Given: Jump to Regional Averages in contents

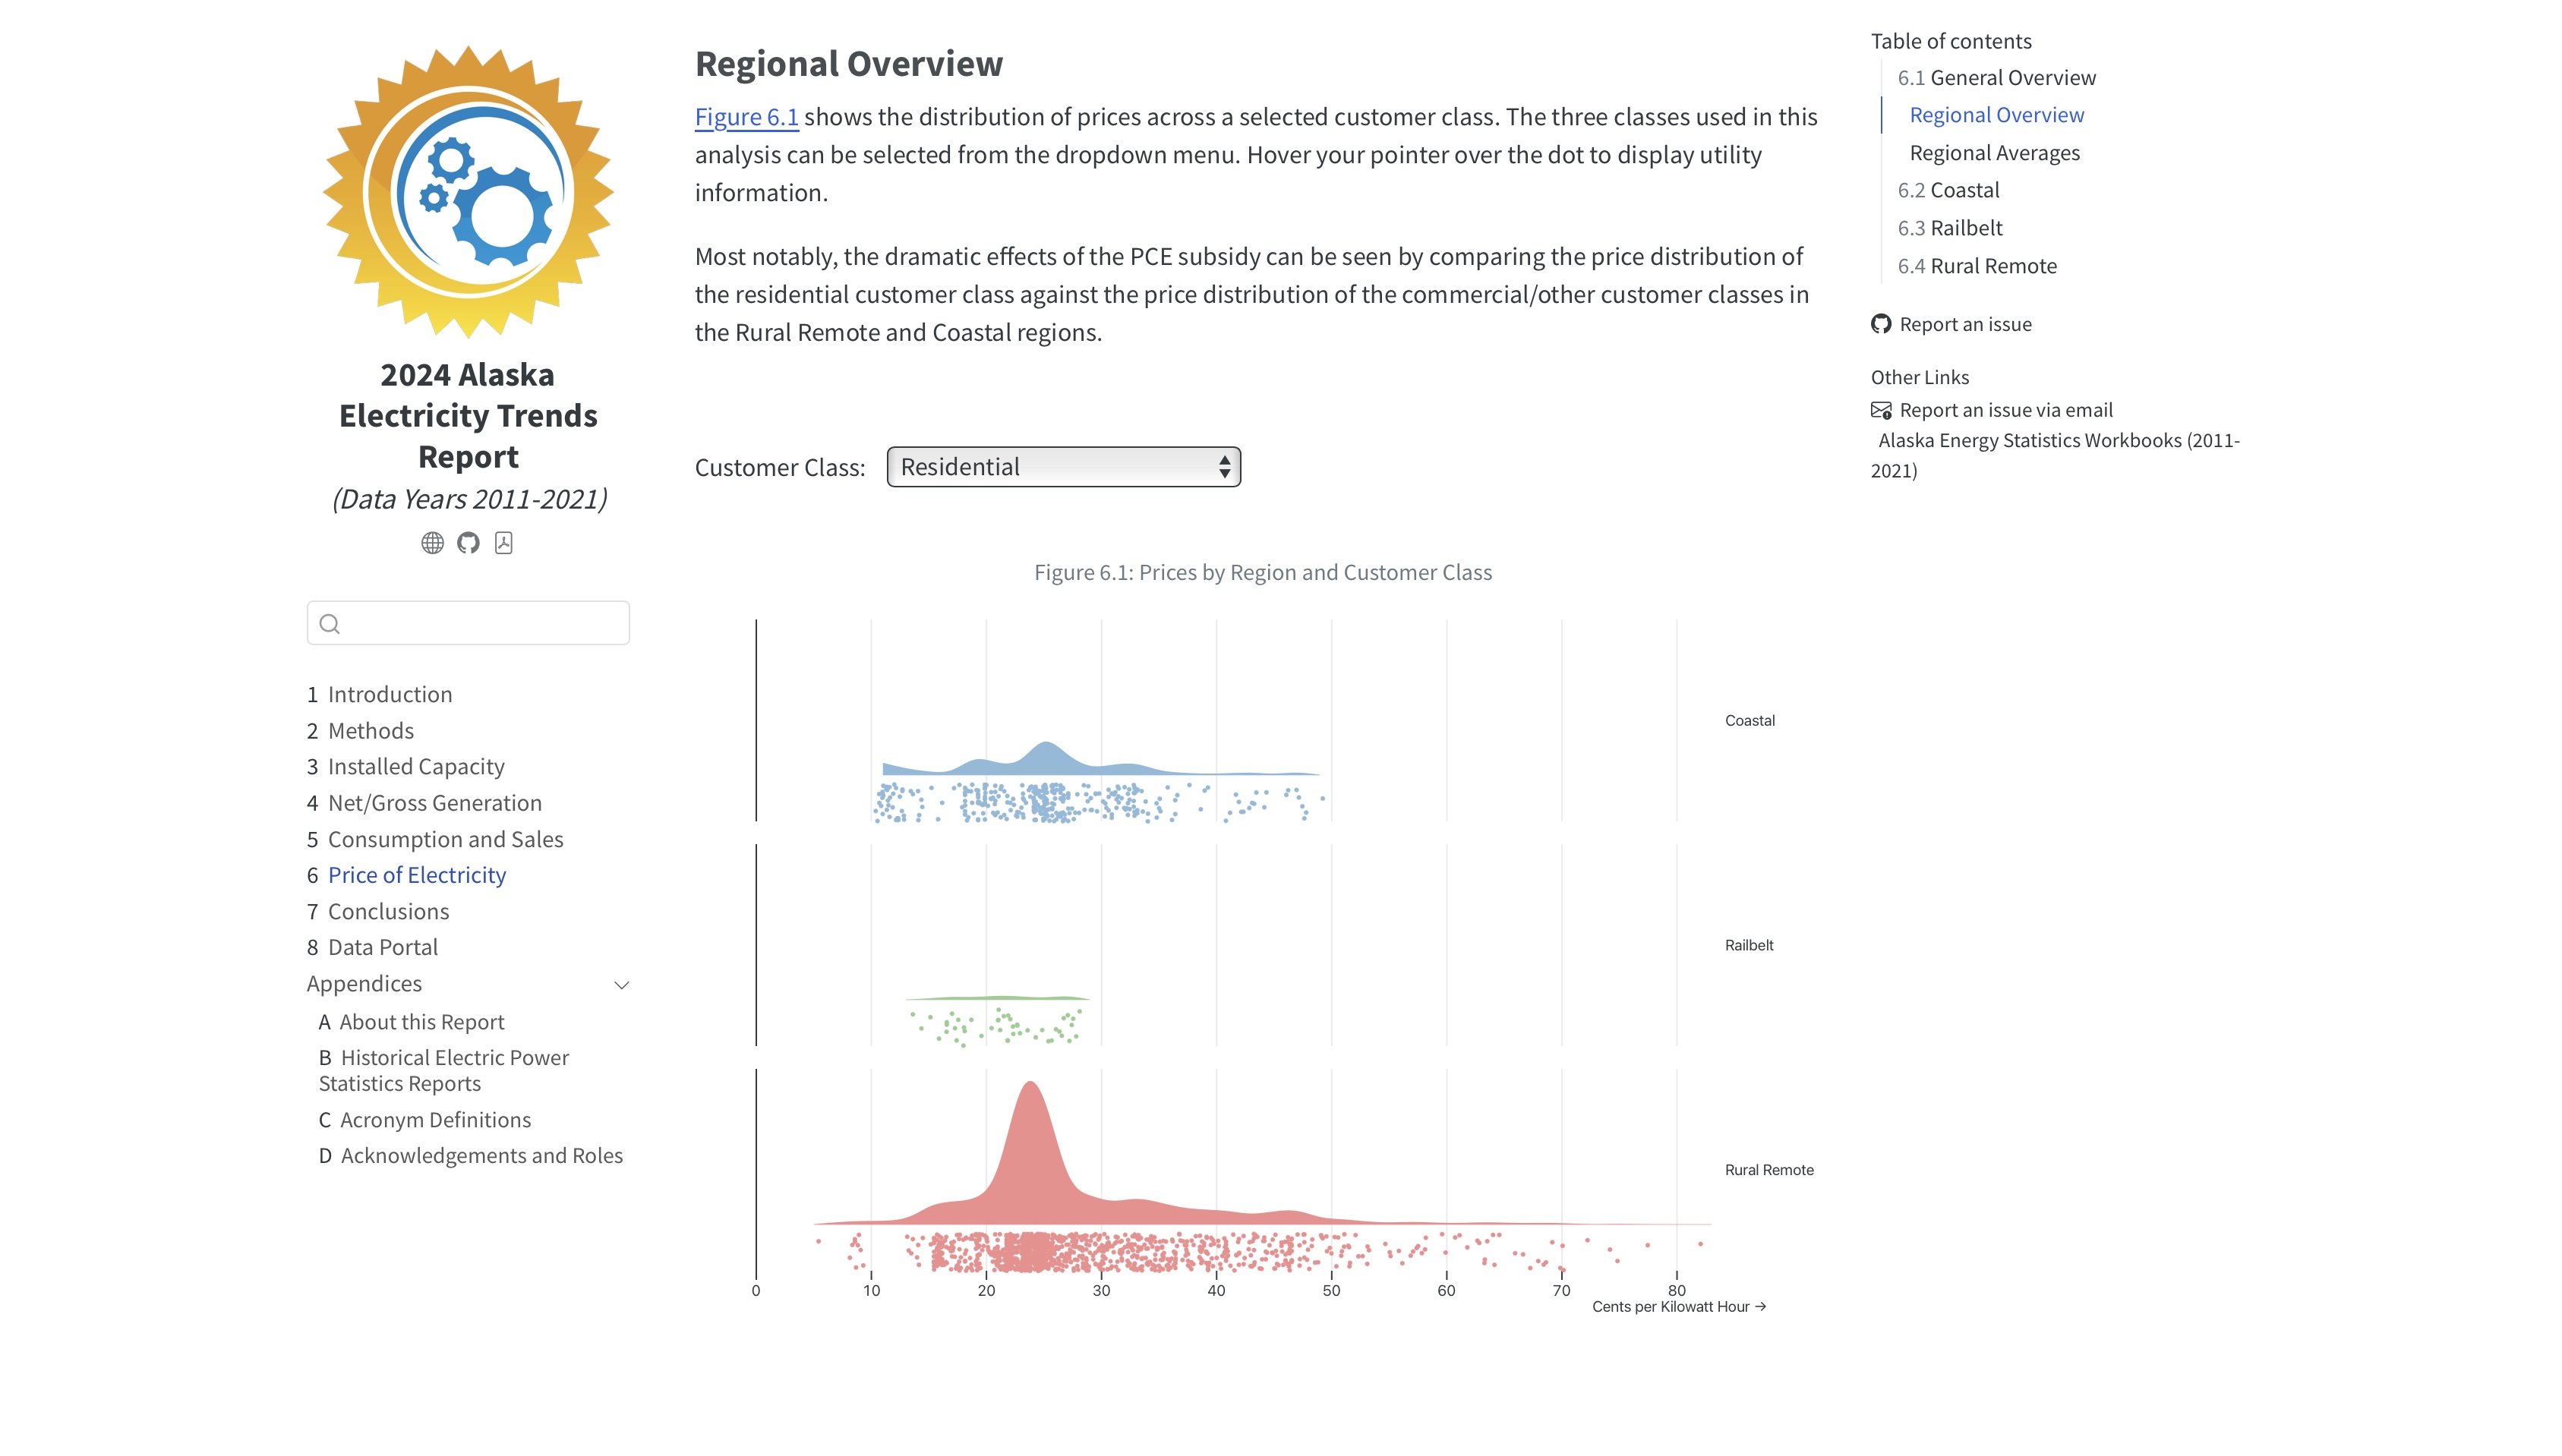Looking at the screenshot, I should tap(1994, 153).
